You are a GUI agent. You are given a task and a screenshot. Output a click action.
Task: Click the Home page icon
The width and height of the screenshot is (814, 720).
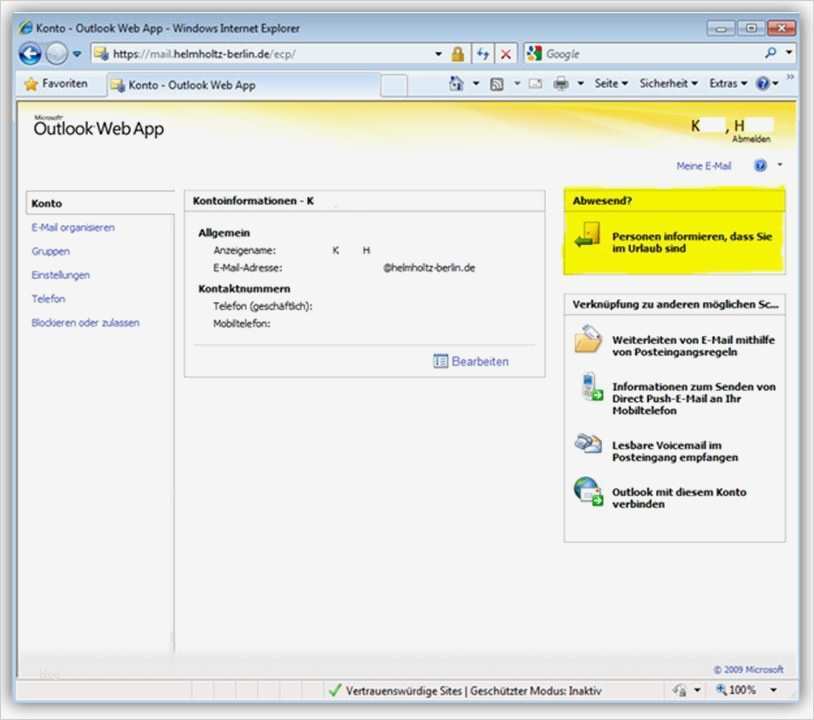(456, 84)
